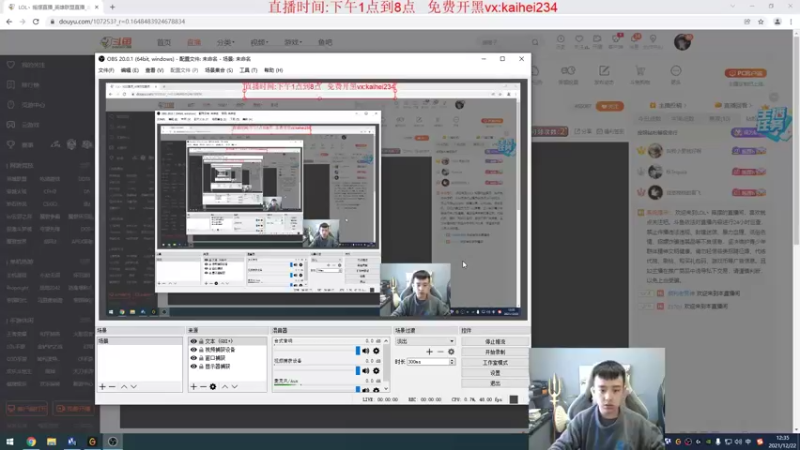Screen dimensions: 800x450
Task: Go back with the browser back arrow
Action: (9, 21)
